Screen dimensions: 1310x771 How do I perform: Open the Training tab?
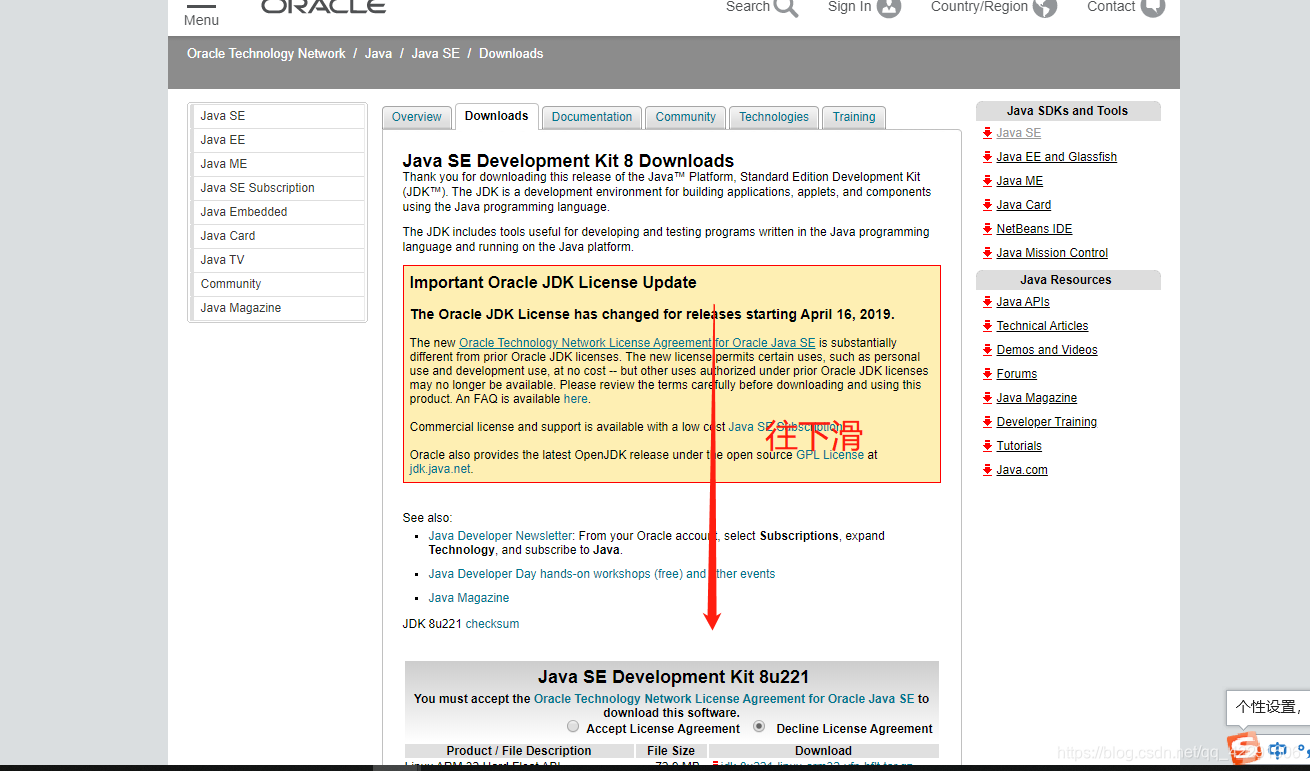(x=854, y=117)
